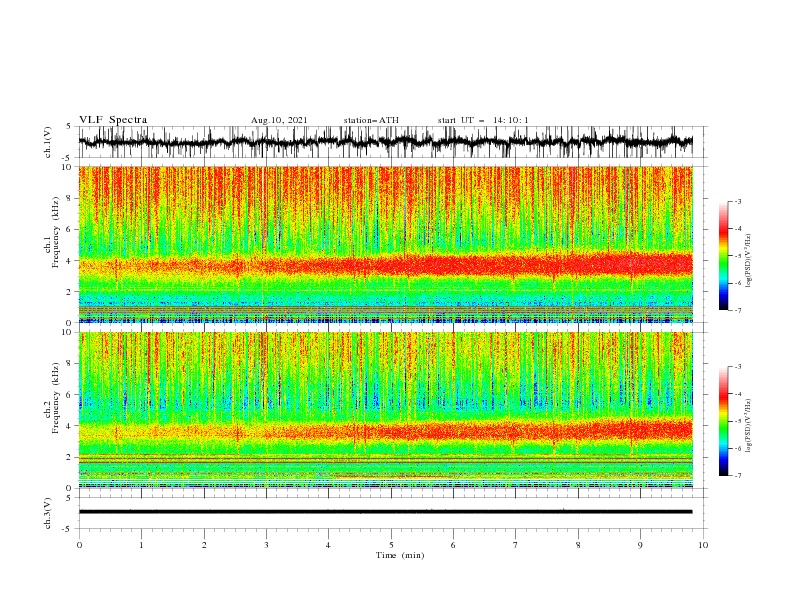Click the "-7" label on ch.2 color bar

(737, 476)
